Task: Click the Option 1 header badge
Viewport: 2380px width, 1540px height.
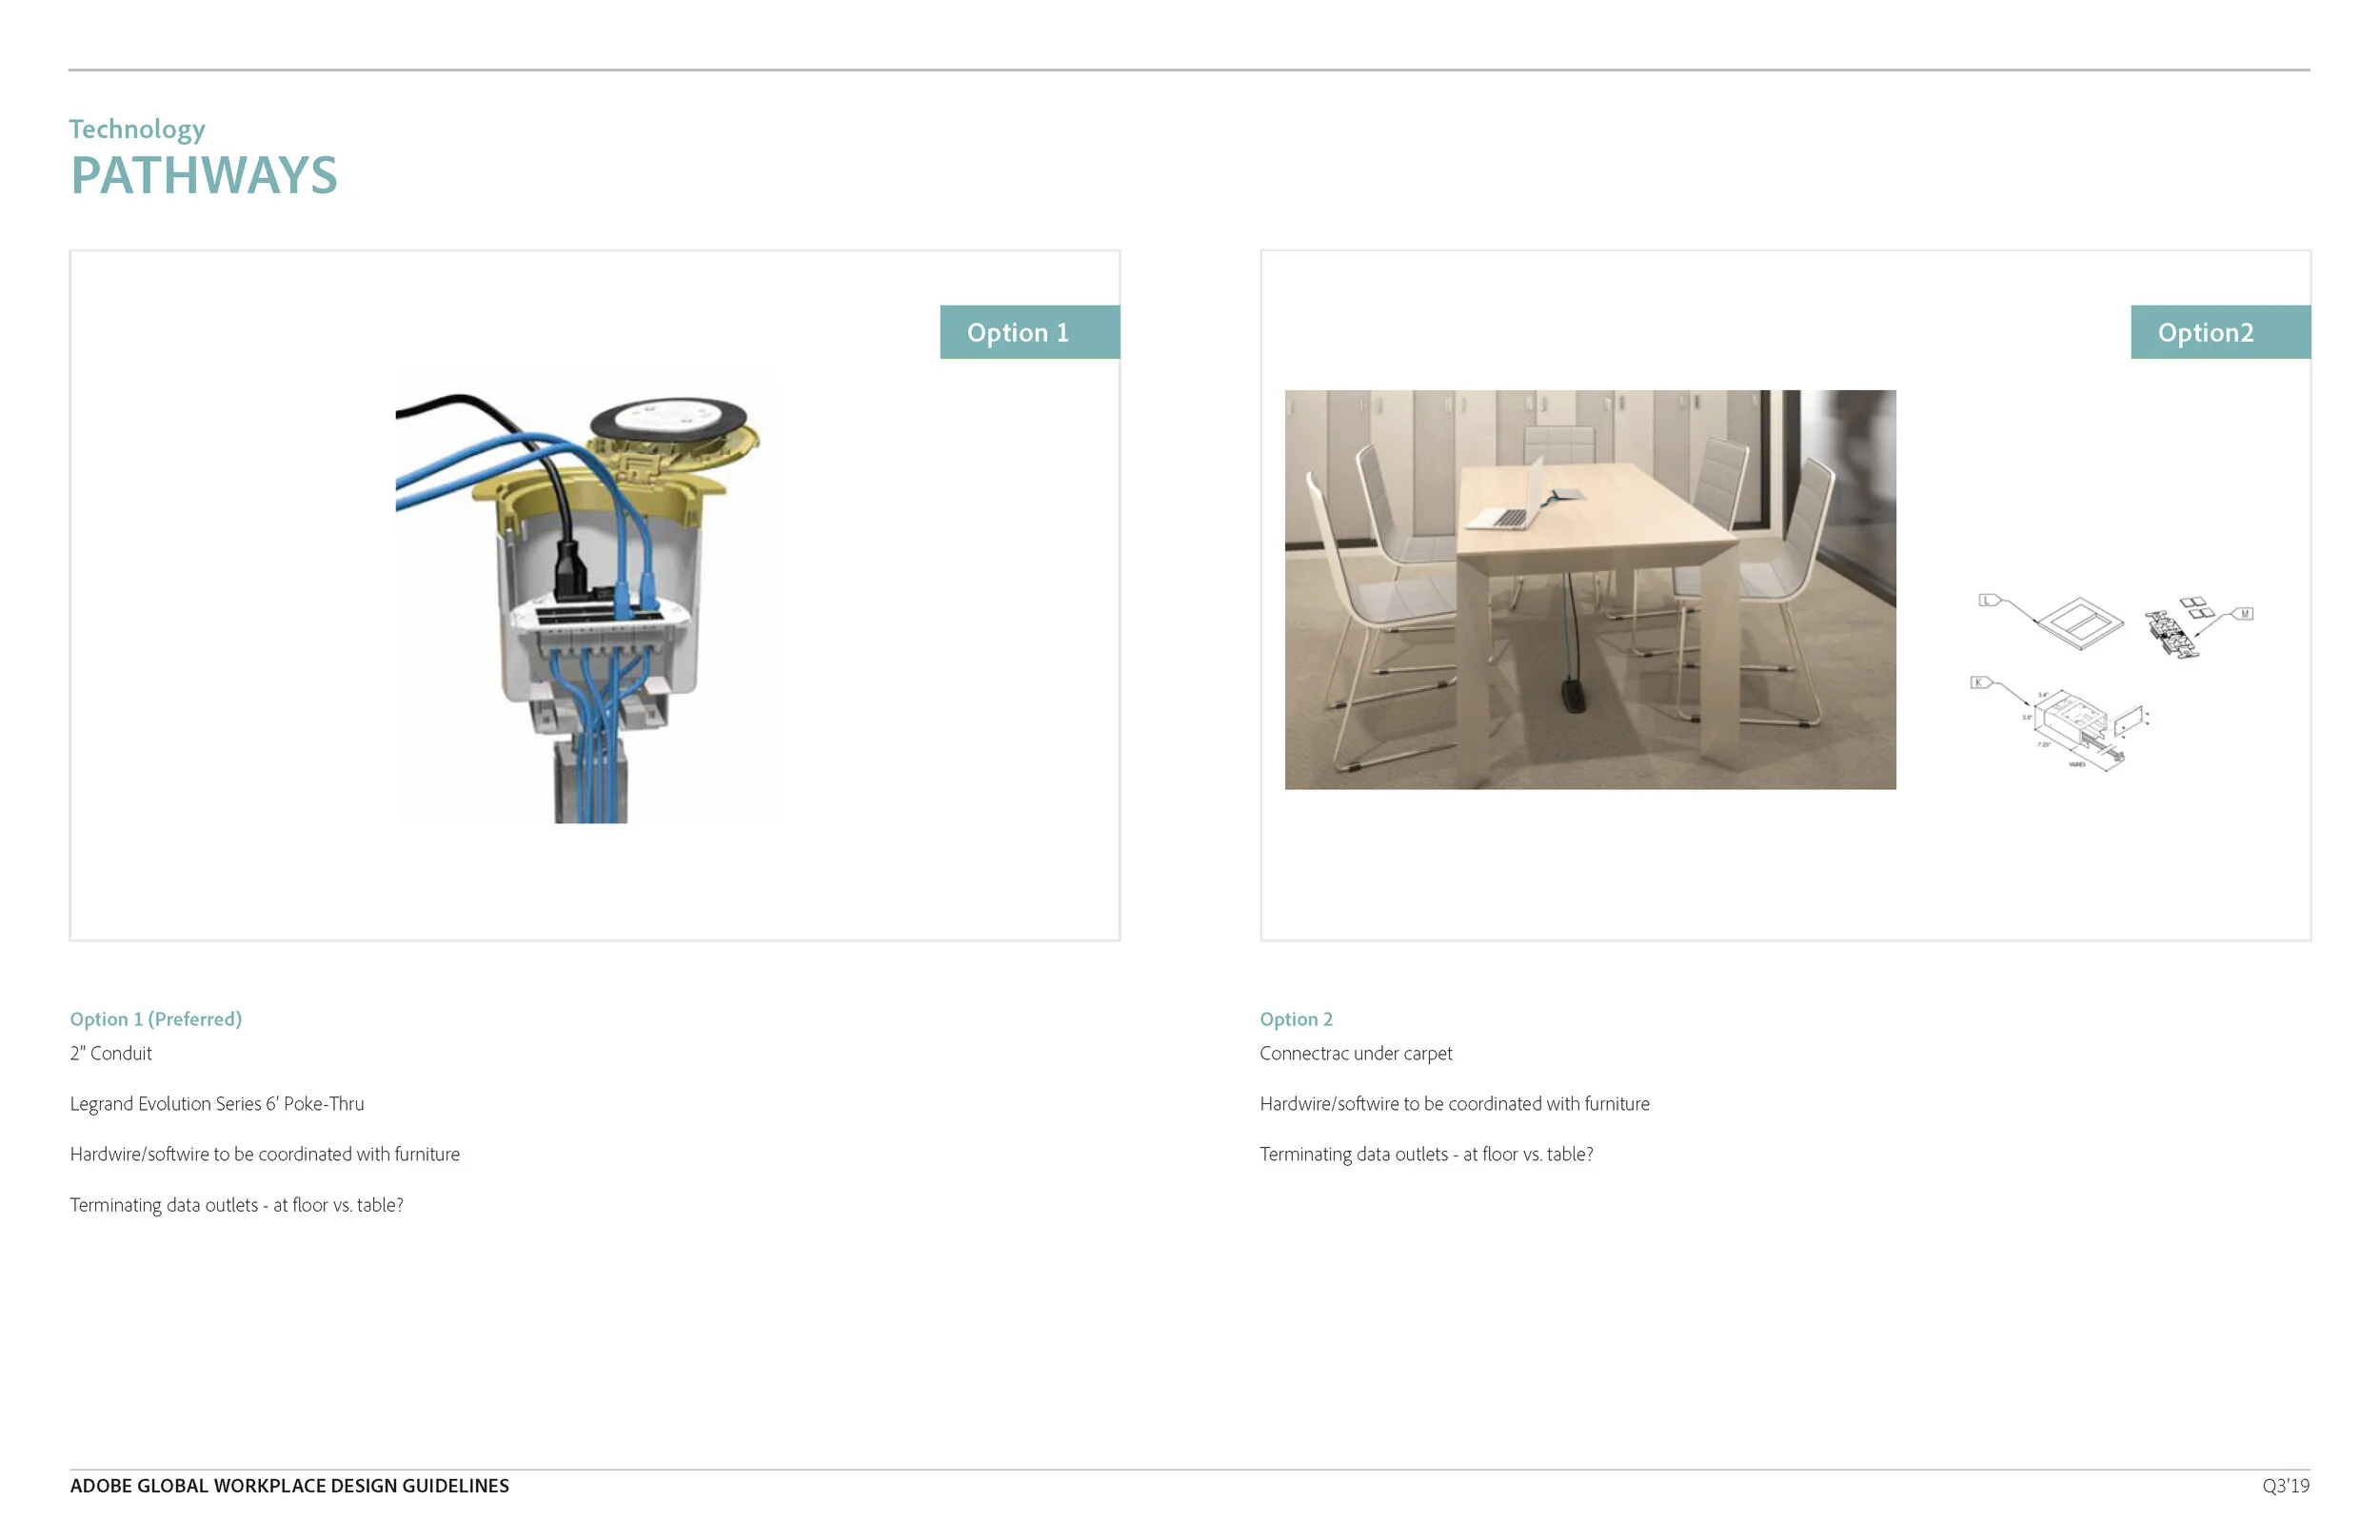Action: [1028, 332]
